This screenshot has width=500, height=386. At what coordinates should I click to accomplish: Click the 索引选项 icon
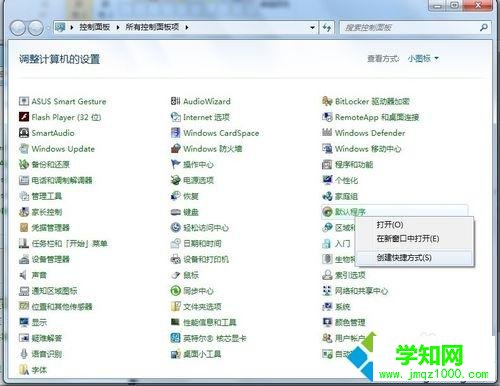click(x=327, y=275)
